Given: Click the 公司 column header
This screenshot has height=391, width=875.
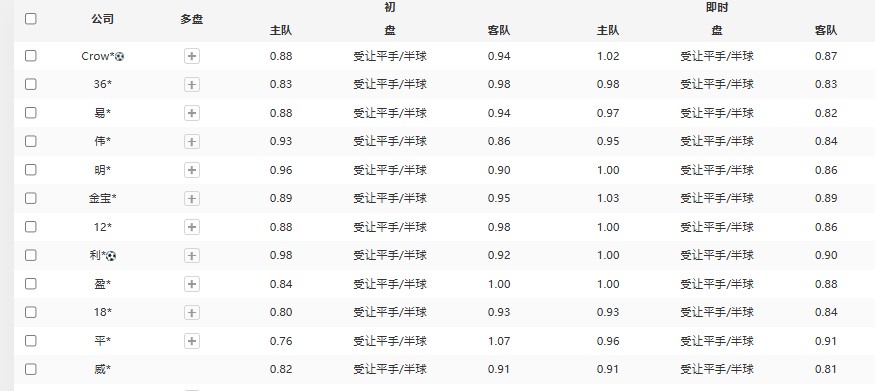Looking at the screenshot, I should pos(103,19).
